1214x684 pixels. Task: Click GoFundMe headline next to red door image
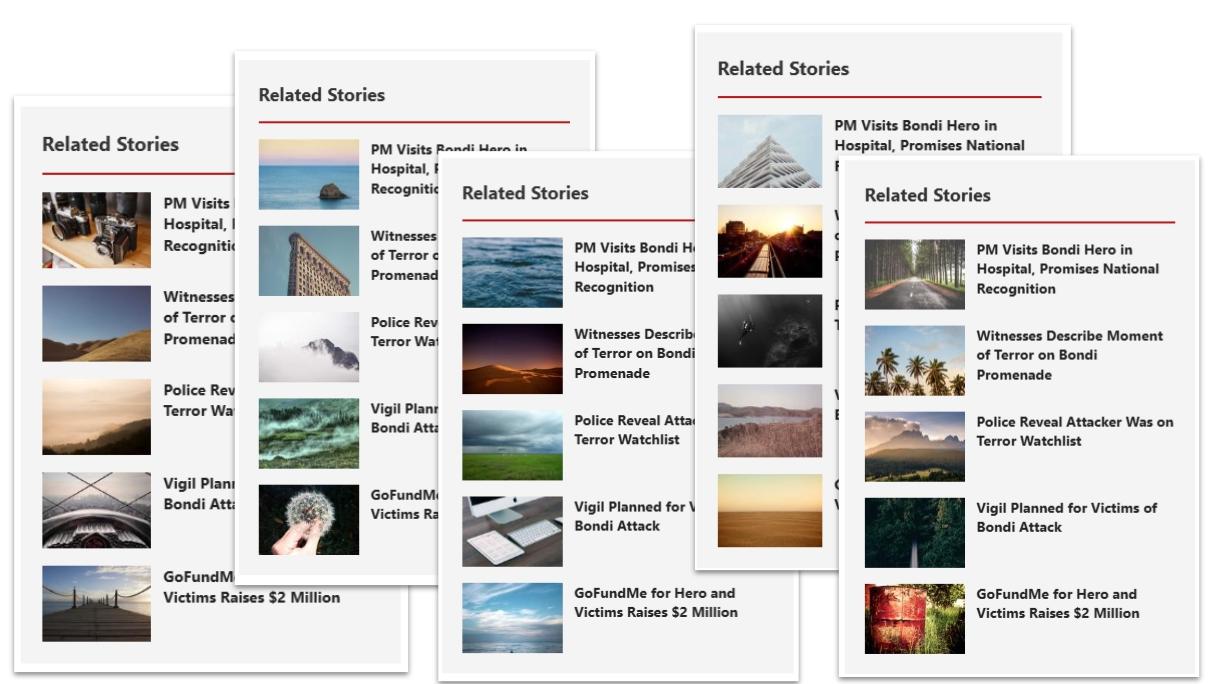coord(1057,603)
